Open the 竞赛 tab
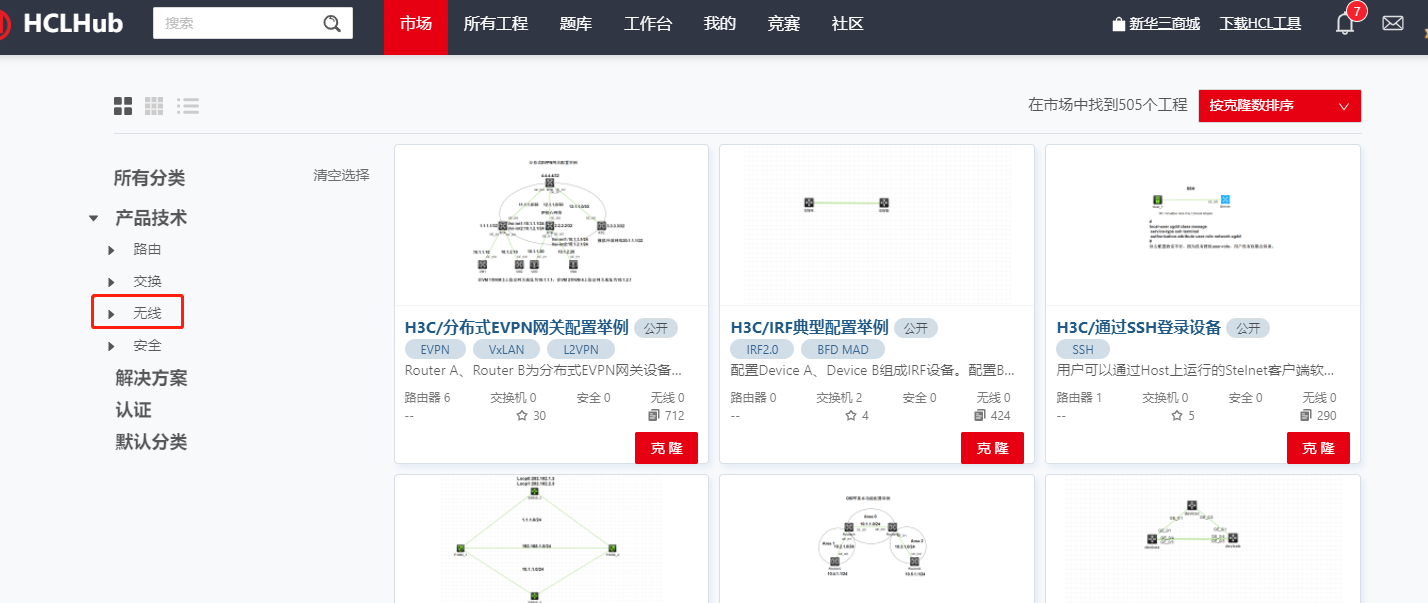This screenshot has height=603, width=1428. coord(784,24)
